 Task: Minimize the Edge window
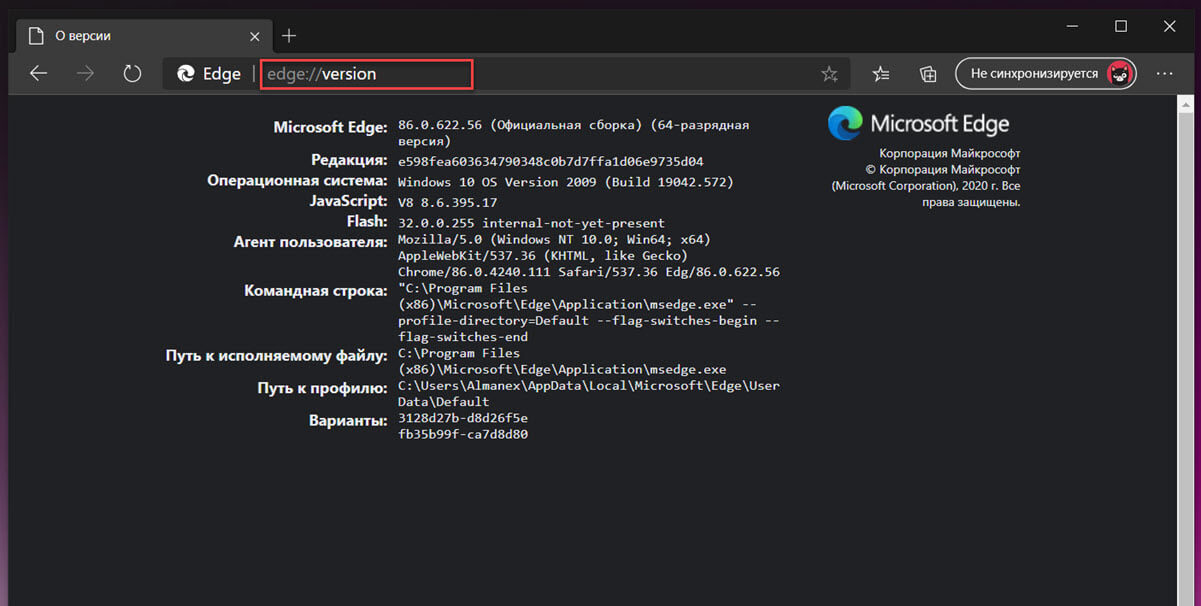(x=1073, y=26)
